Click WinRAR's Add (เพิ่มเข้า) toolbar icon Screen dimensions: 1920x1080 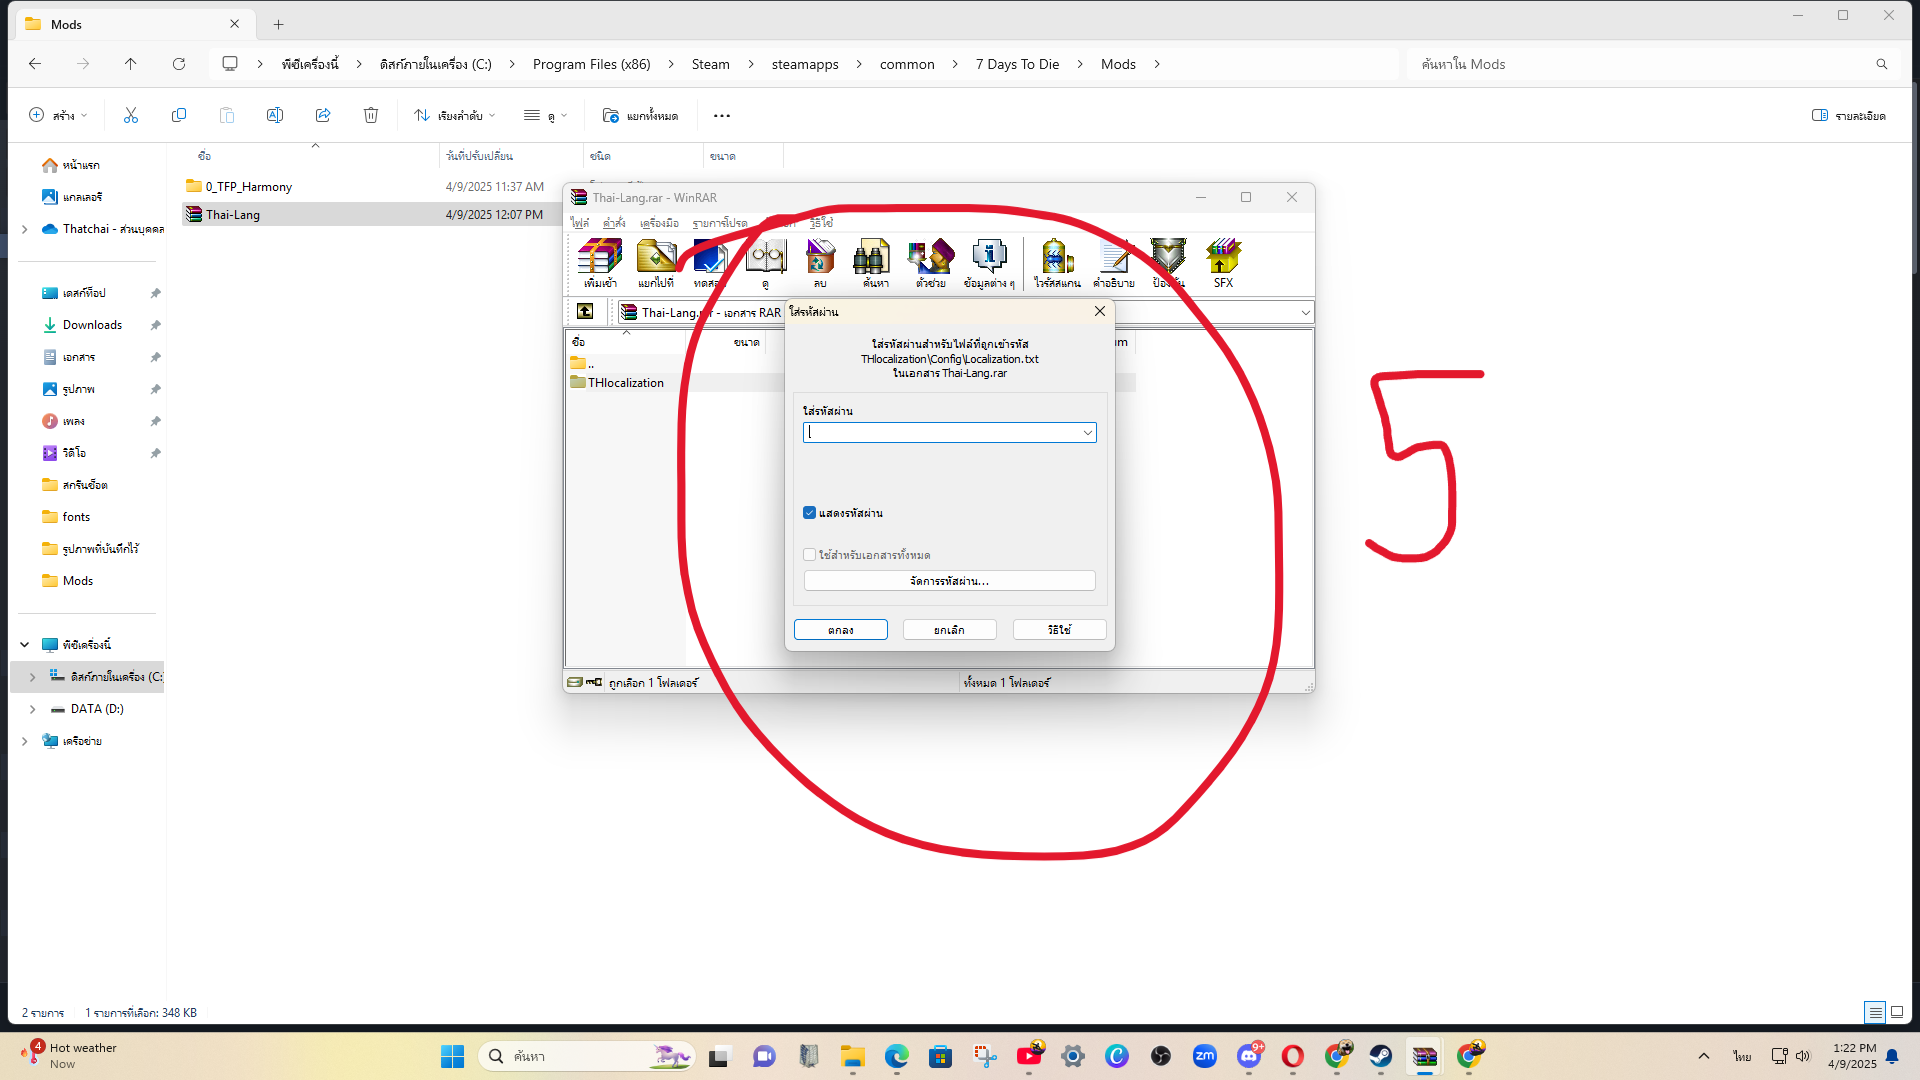pos(600,263)
